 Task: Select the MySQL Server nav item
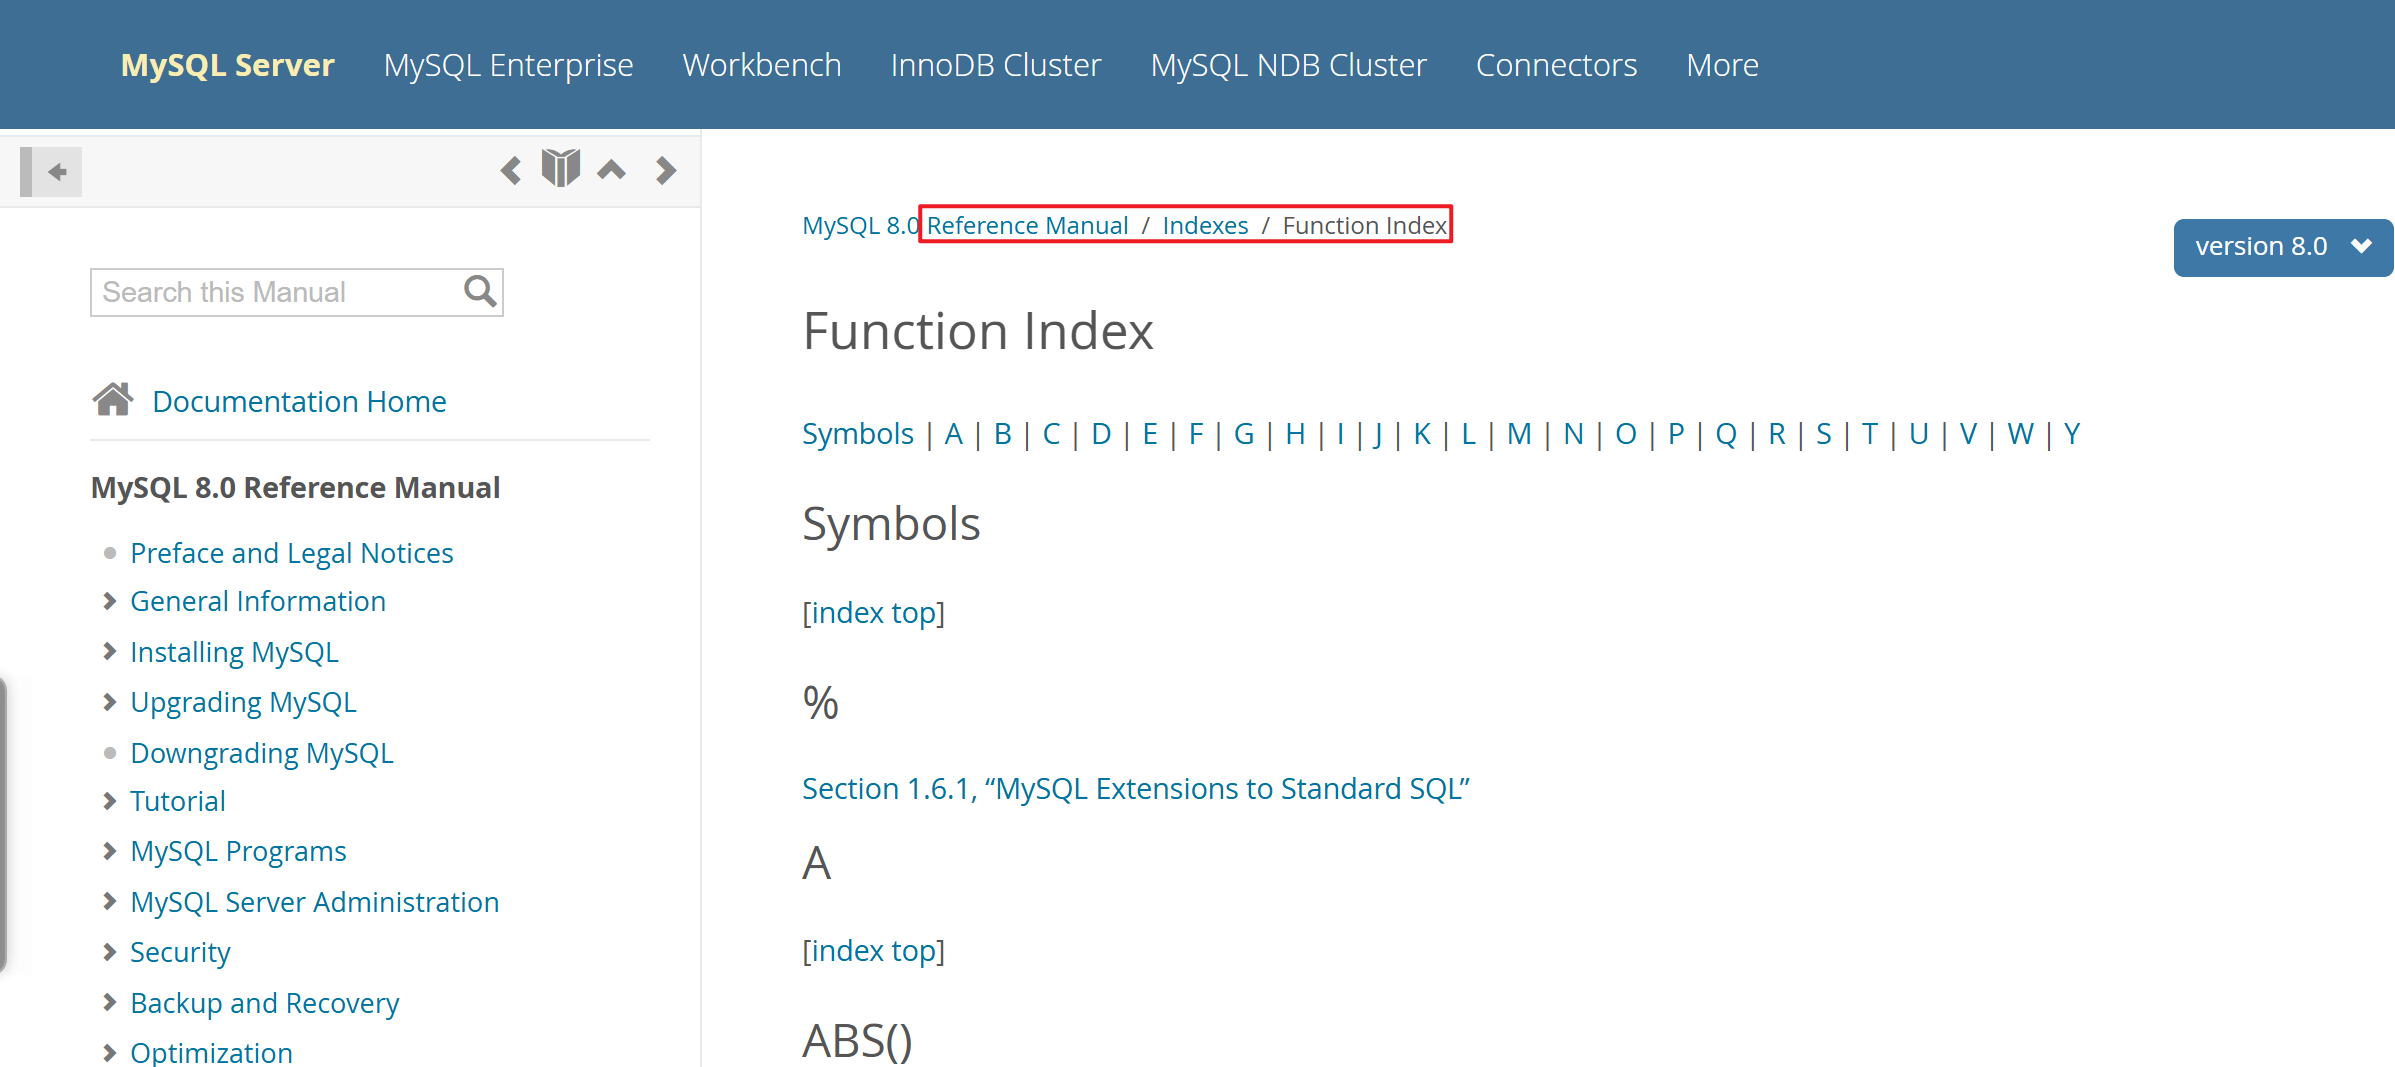[228, 65]
